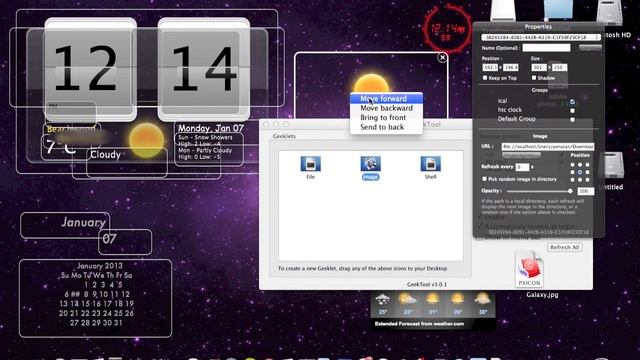This screenshot has height=360, width=640.
Task: Click the sun inside the selected geeklet frame
Action: point(371,83)
